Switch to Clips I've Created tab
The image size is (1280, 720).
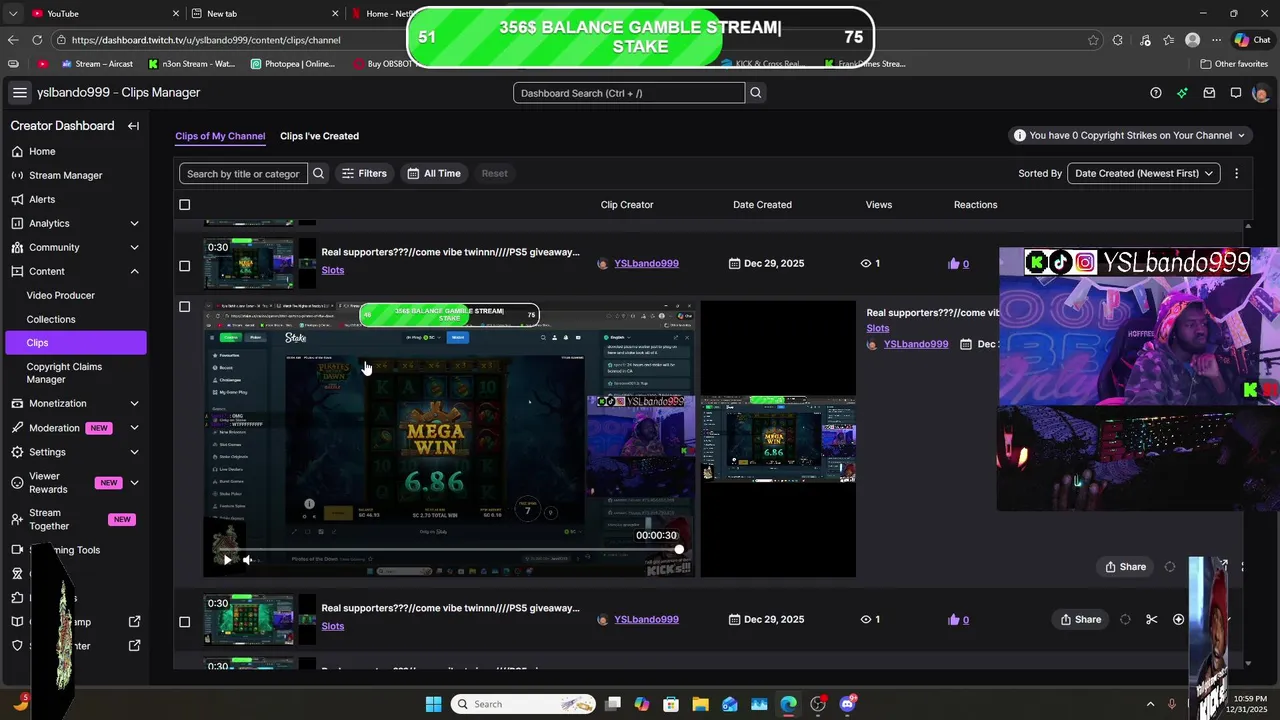(319, 136)
